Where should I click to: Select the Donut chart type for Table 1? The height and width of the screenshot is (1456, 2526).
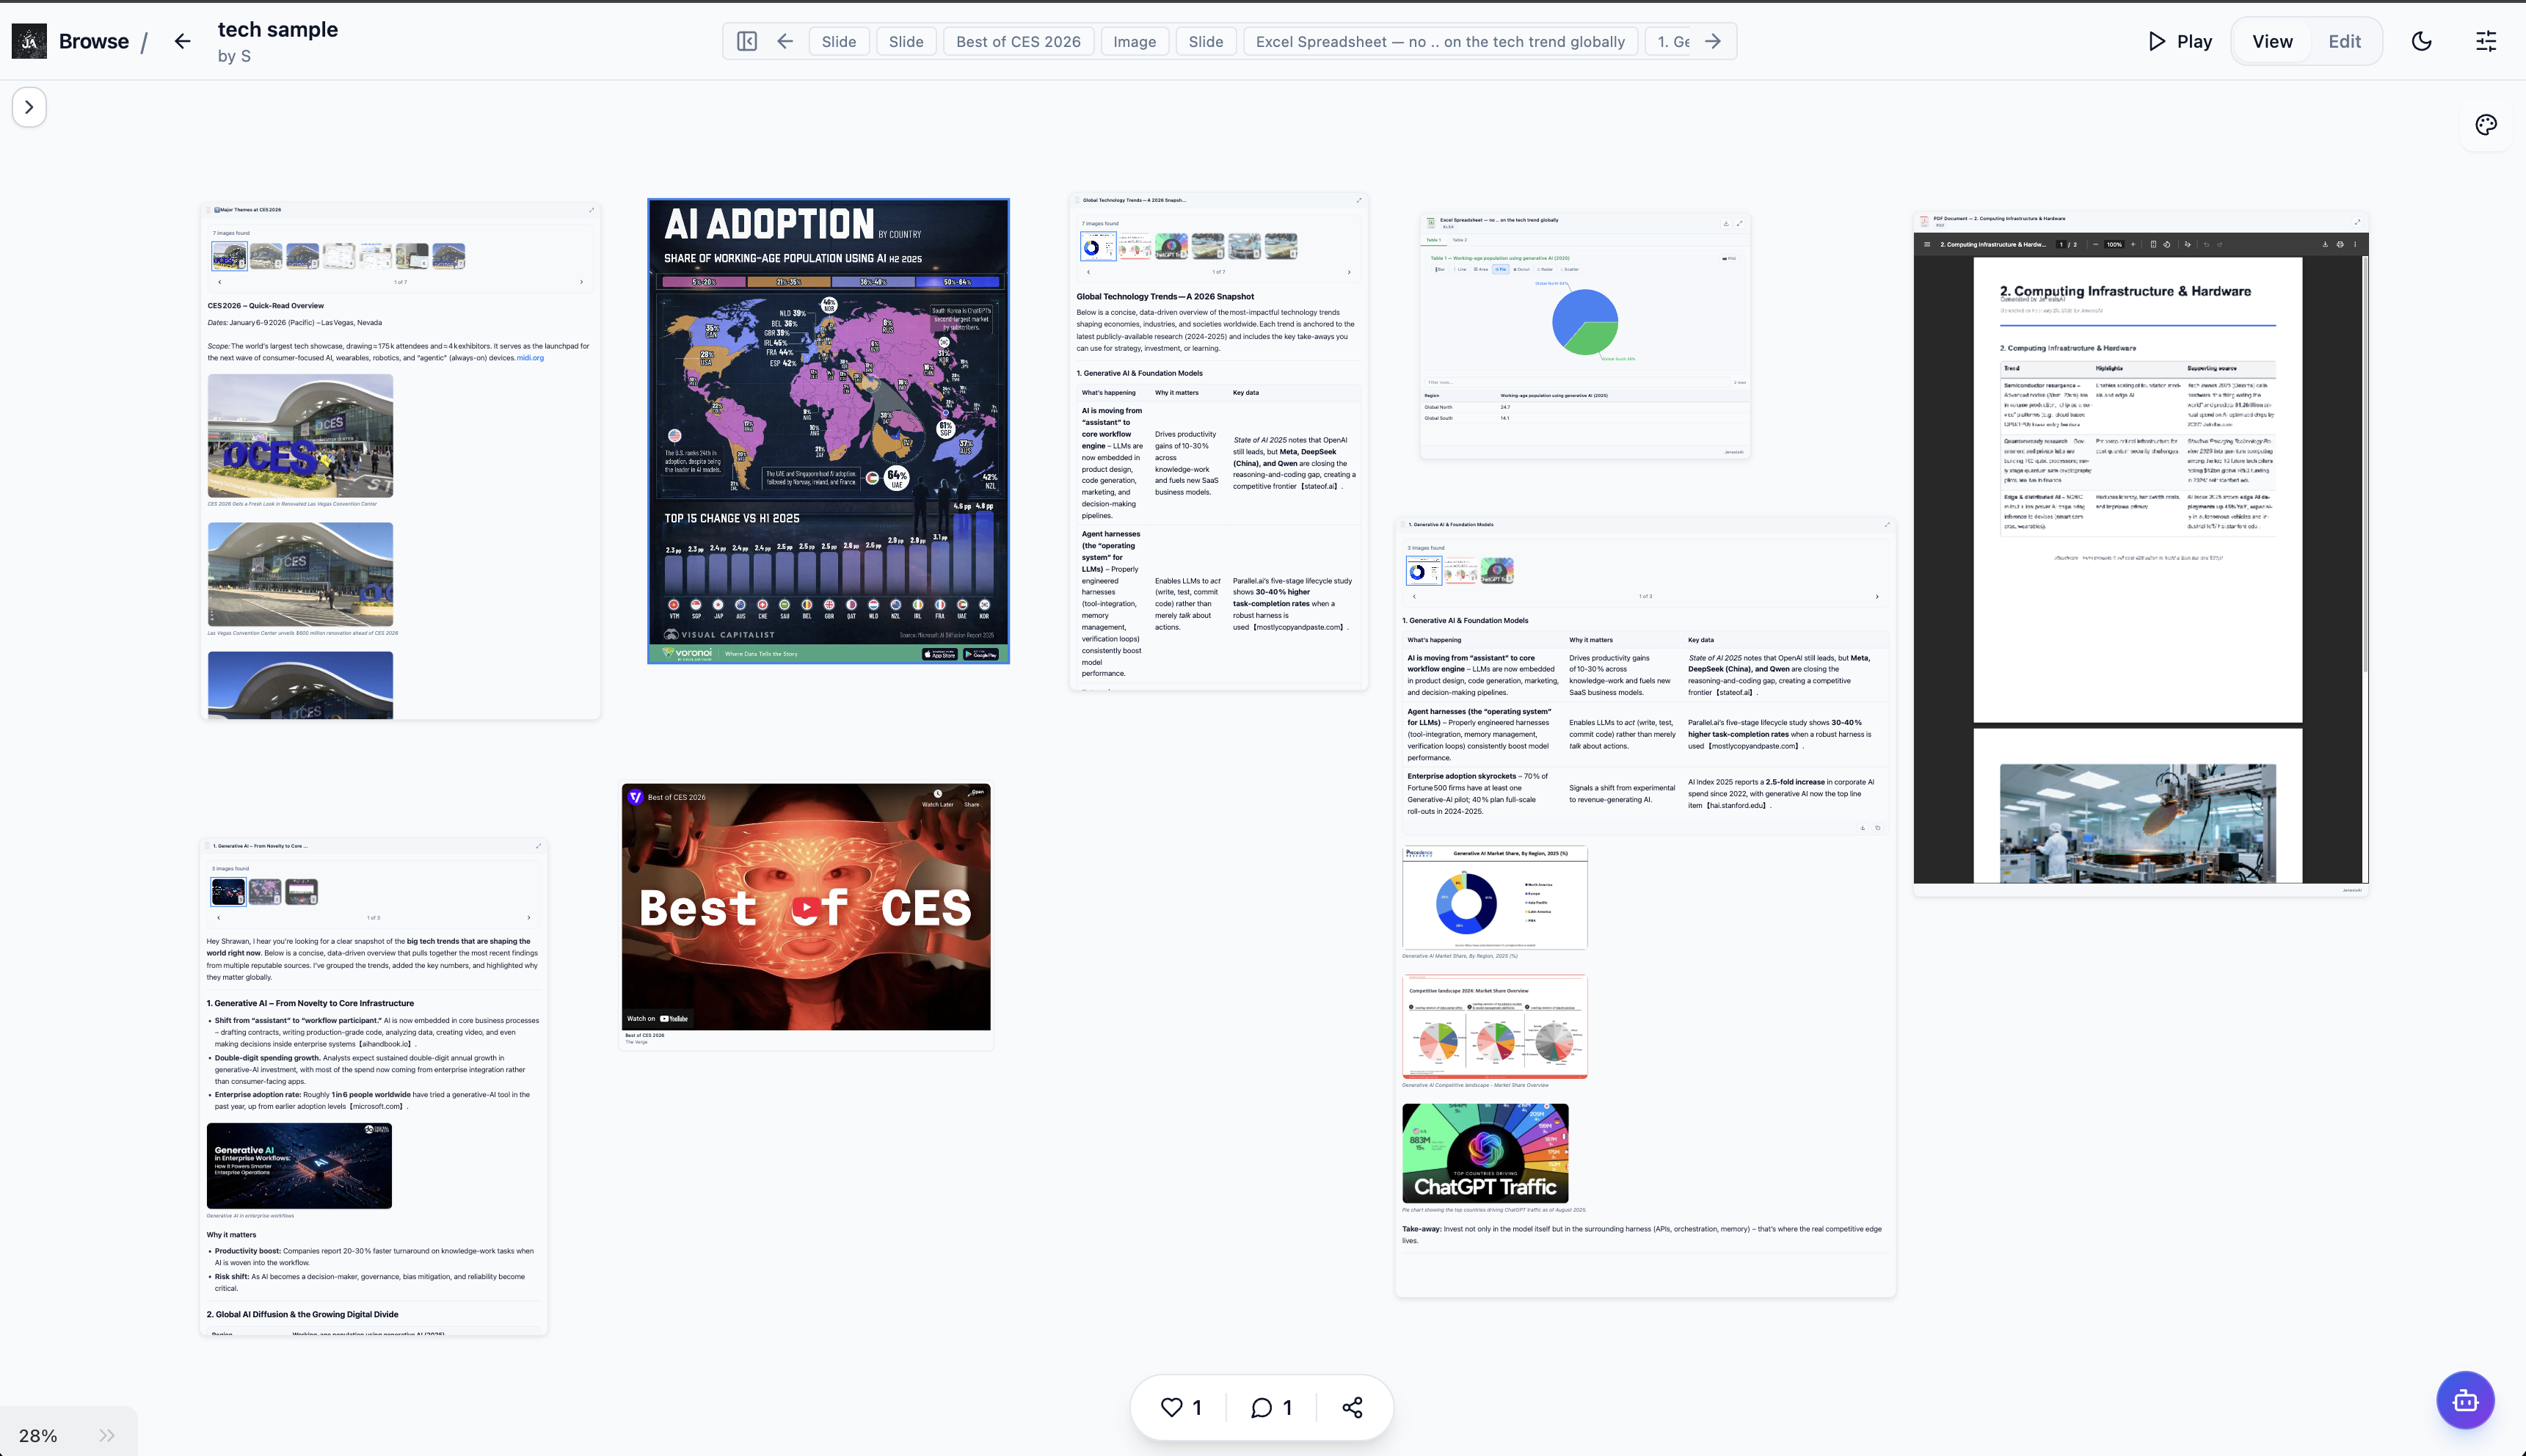(1523, 269)
